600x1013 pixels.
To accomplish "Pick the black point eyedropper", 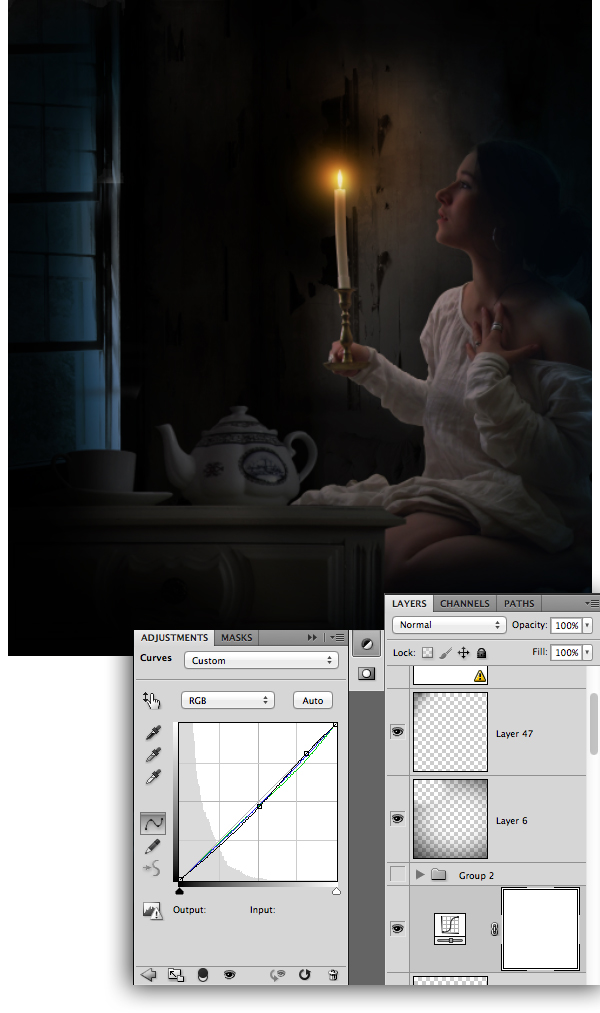I will coord(153,732).
